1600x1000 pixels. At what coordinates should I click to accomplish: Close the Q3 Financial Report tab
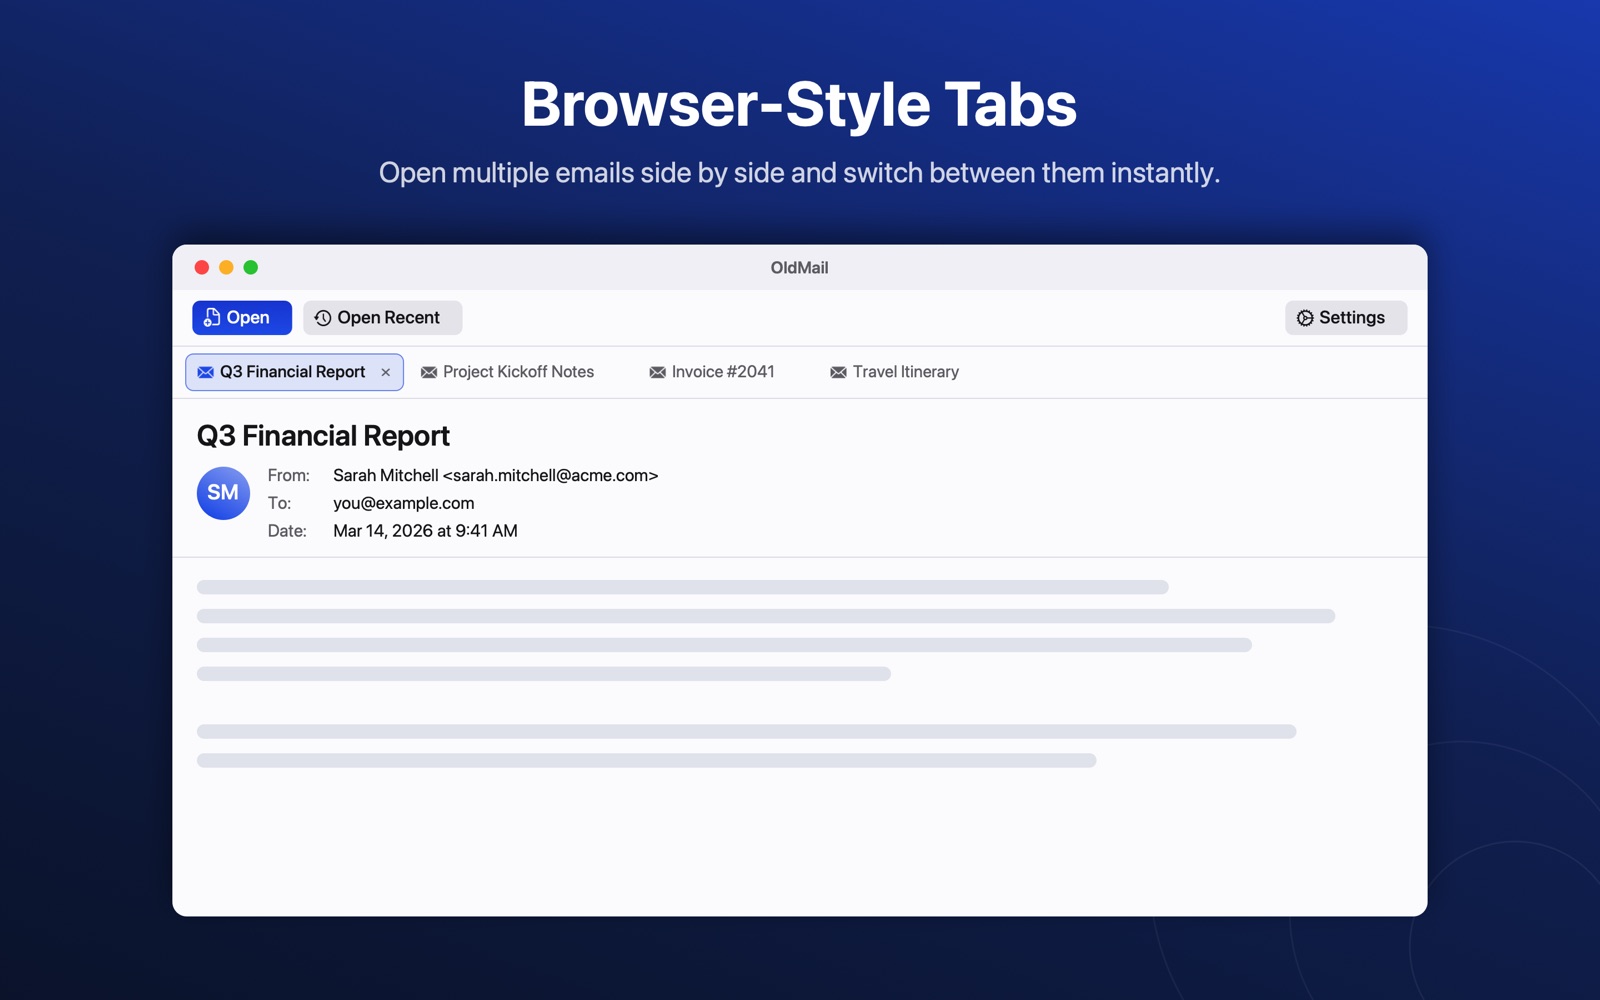(x=386, y=372)
